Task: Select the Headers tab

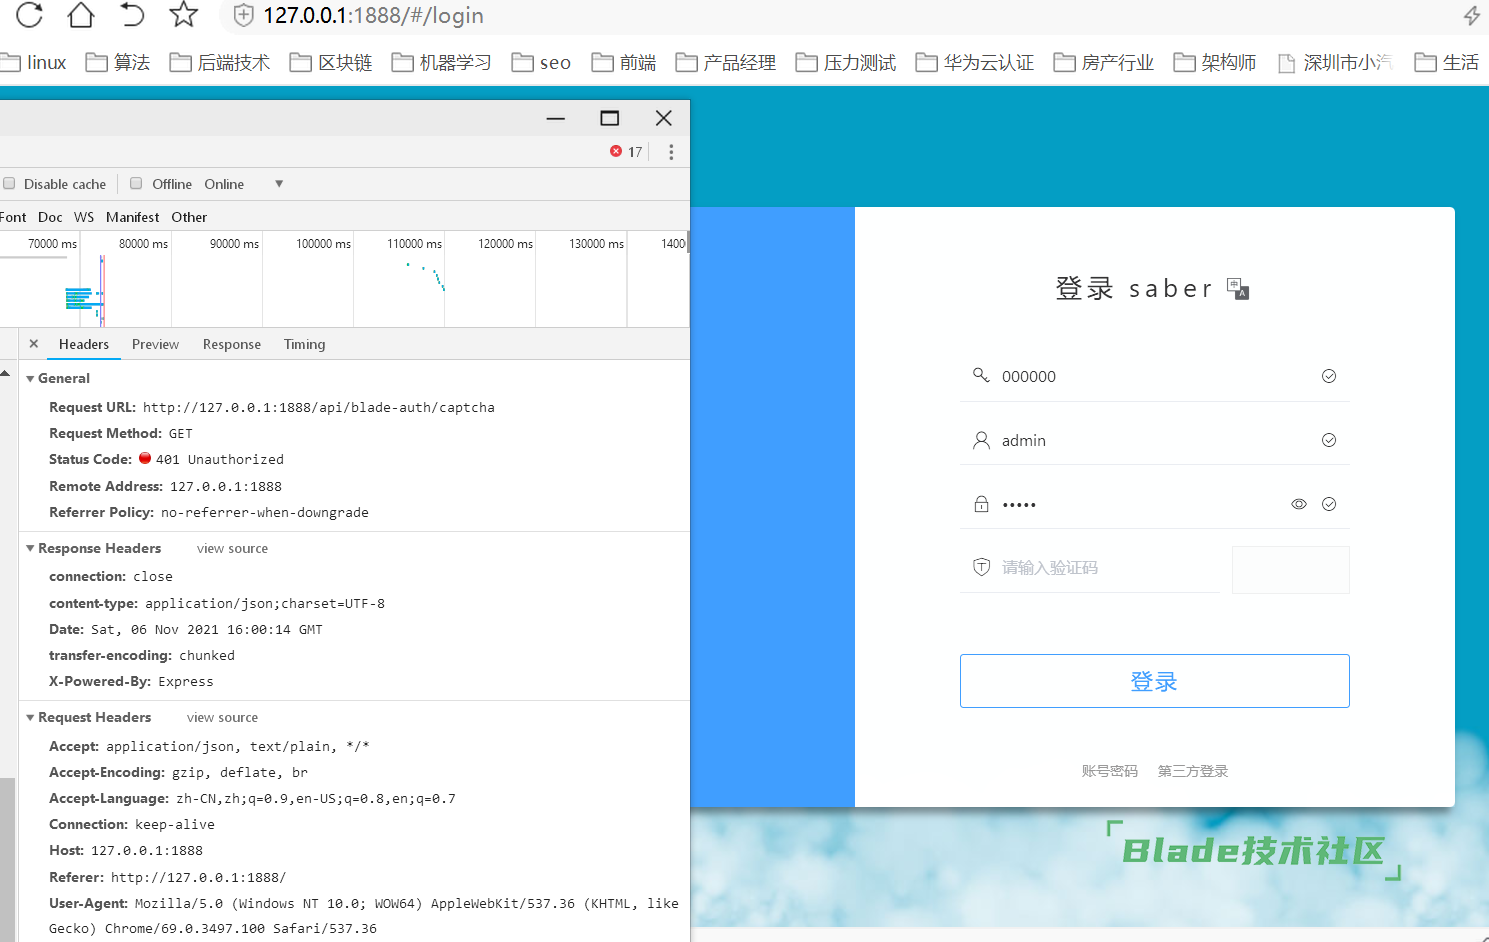Action: coord(84,344)
